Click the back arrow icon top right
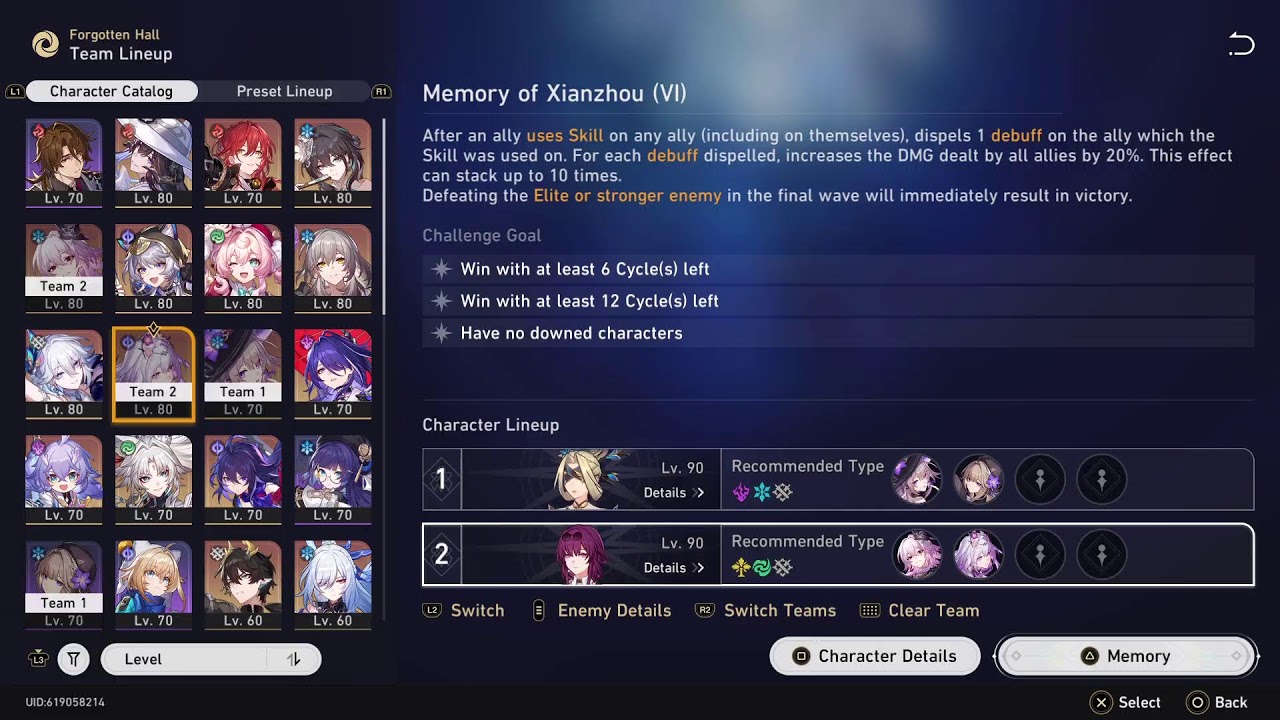1280x720 pixels. 1241,44
